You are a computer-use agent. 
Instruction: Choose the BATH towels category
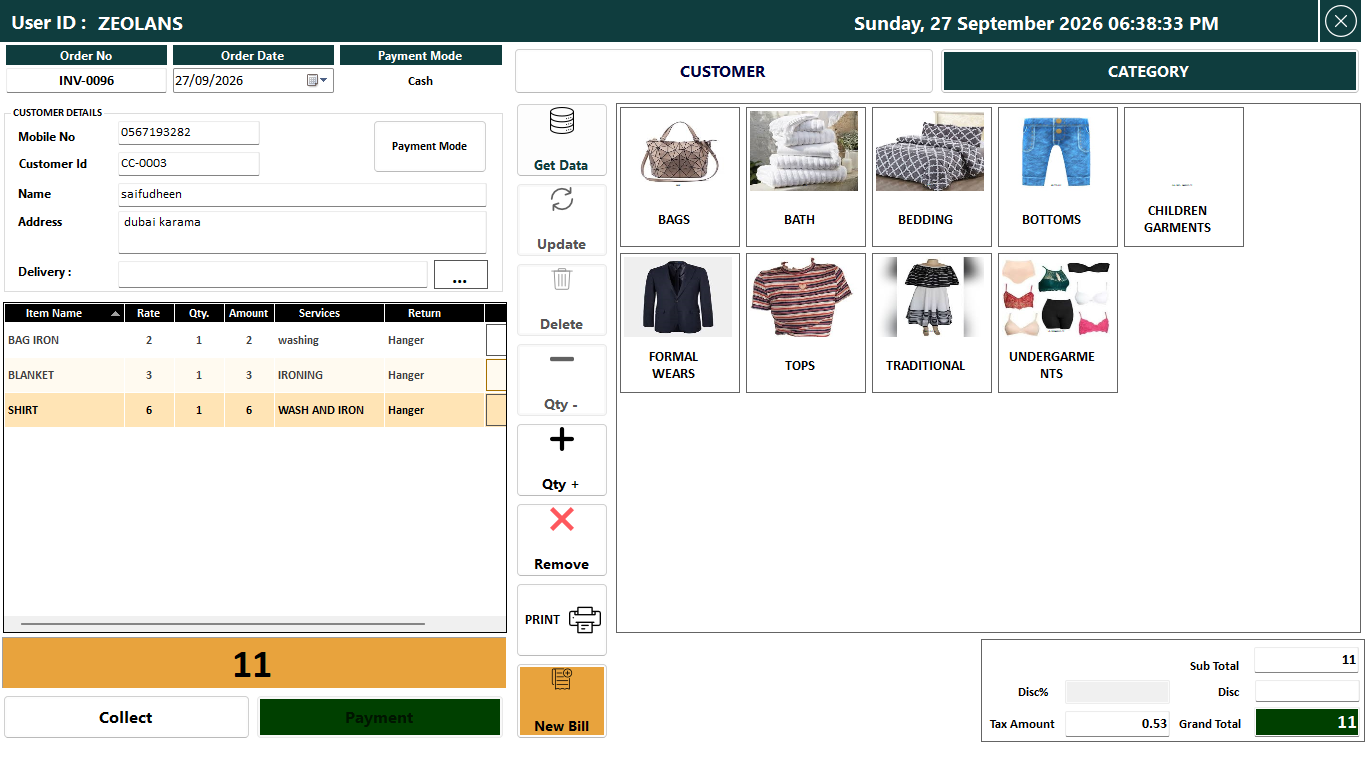pos(806,177)
